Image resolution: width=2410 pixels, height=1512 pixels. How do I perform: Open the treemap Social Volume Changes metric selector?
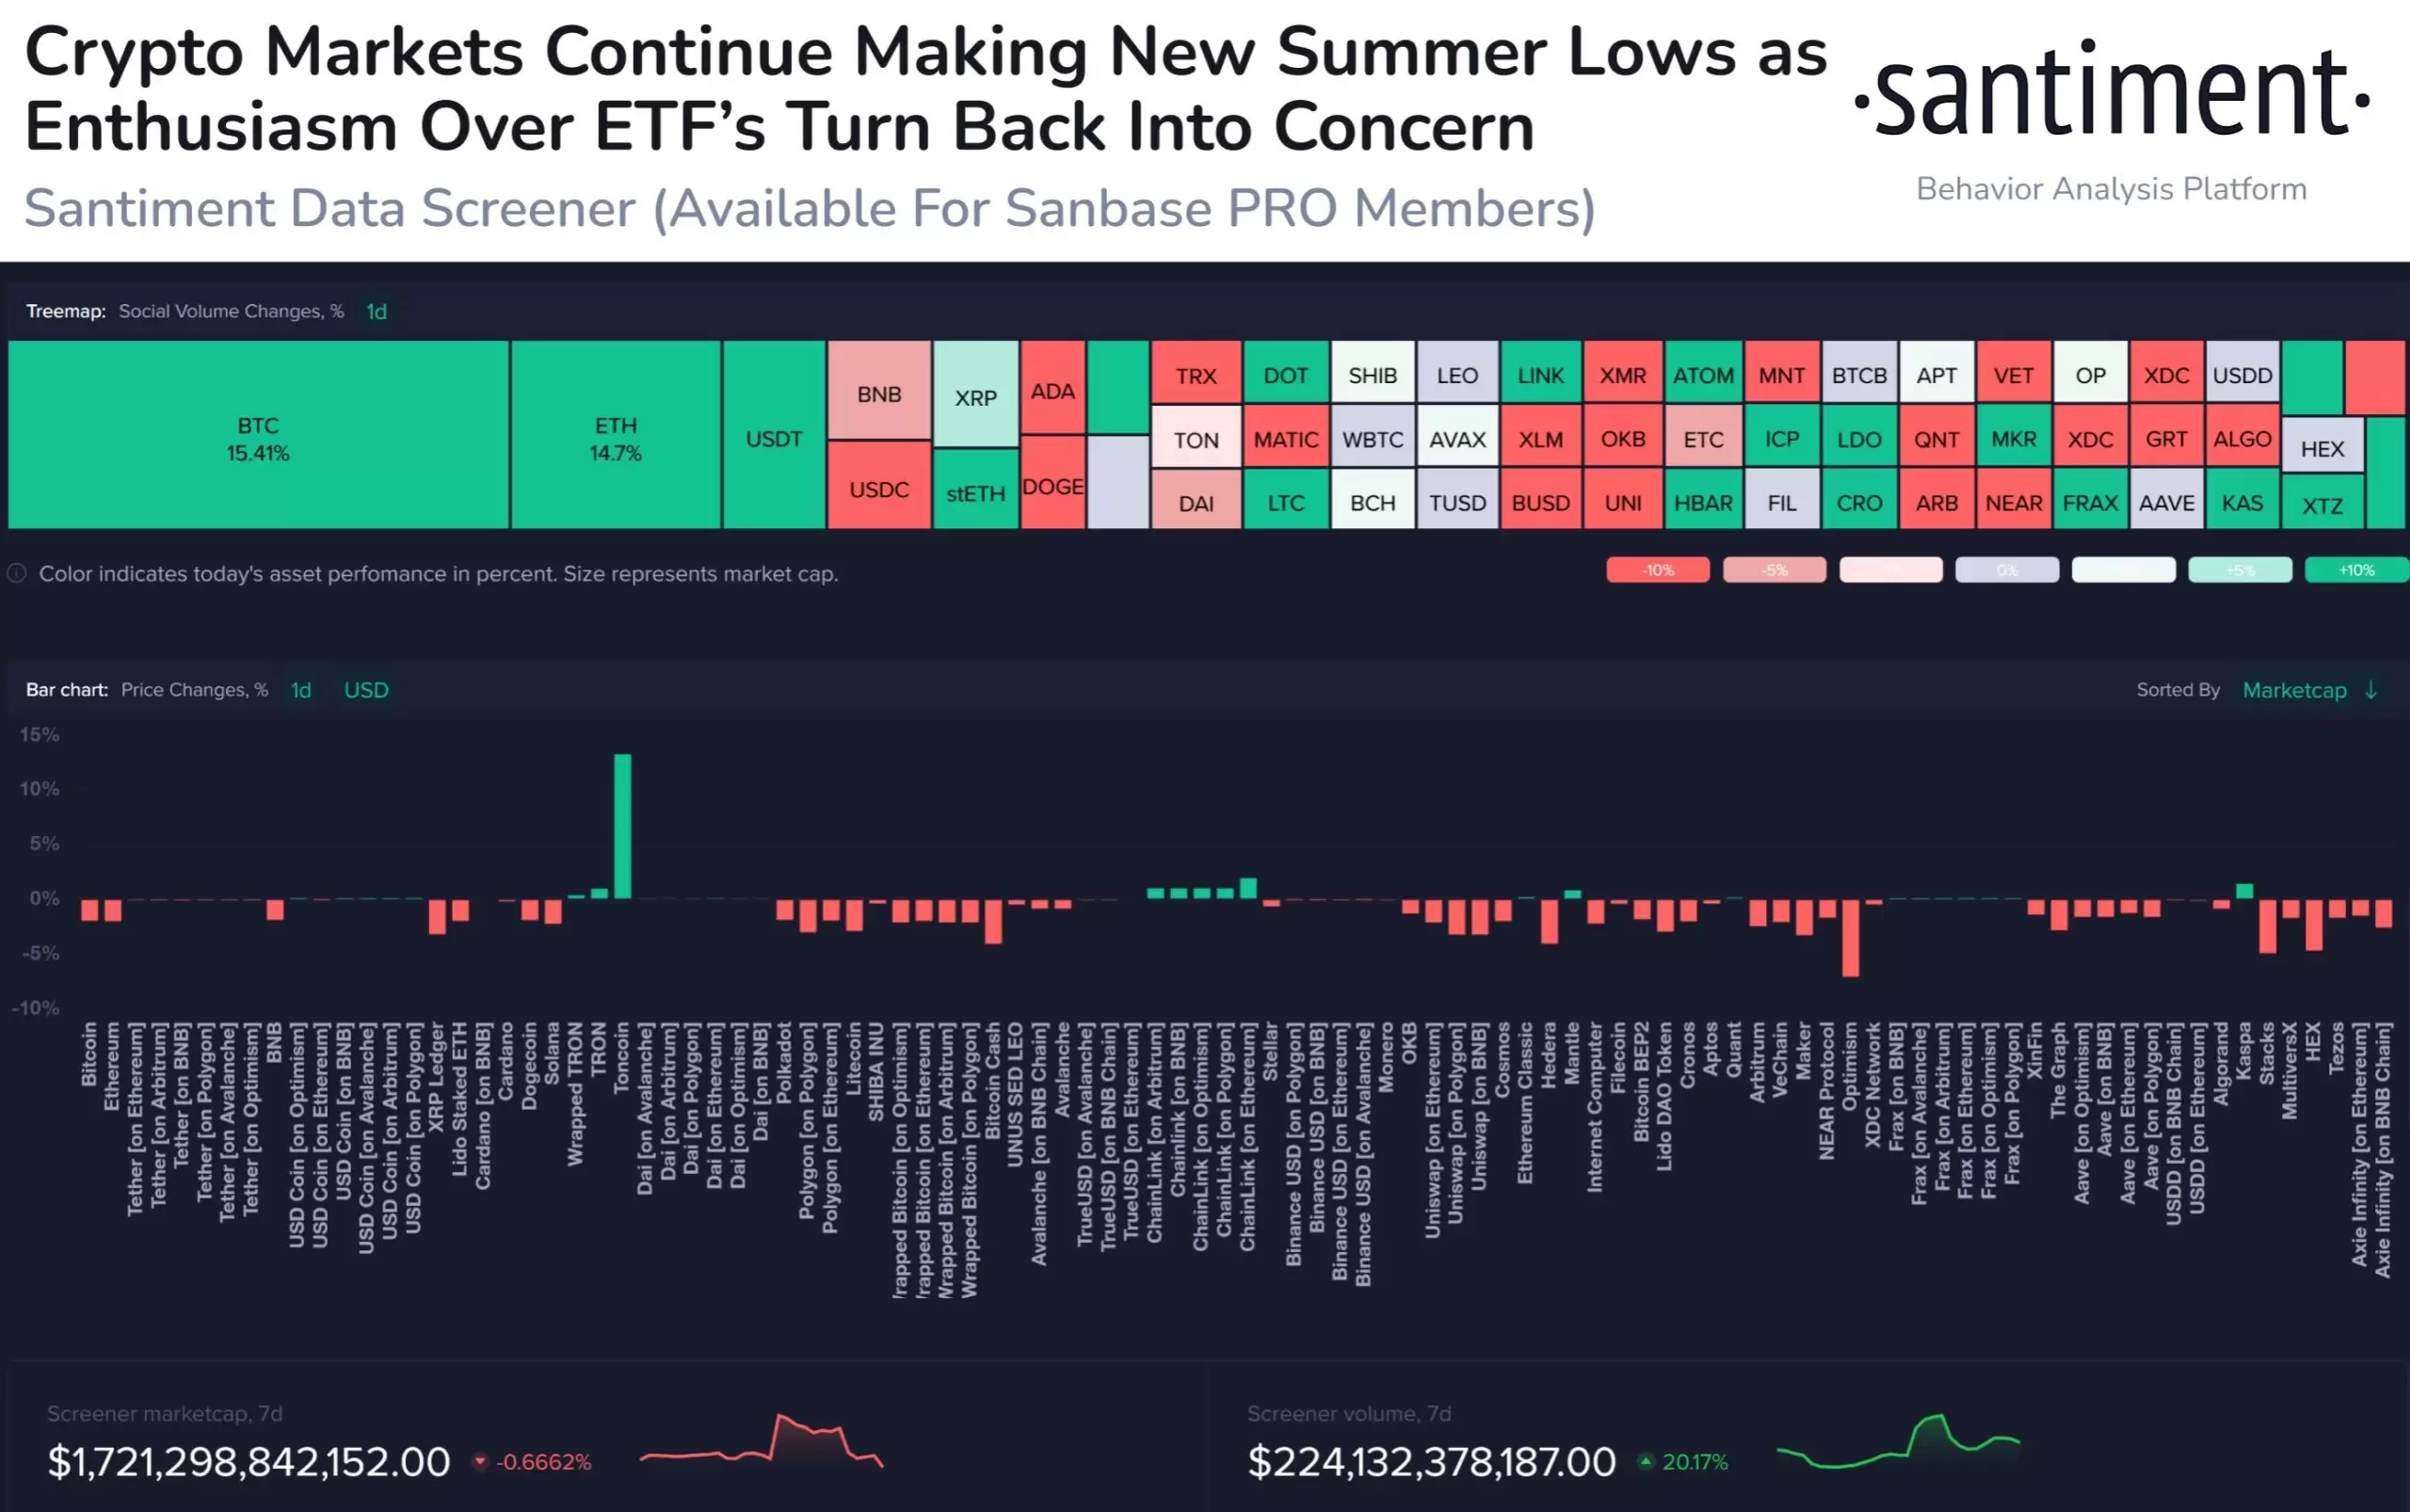coord(231,311)
